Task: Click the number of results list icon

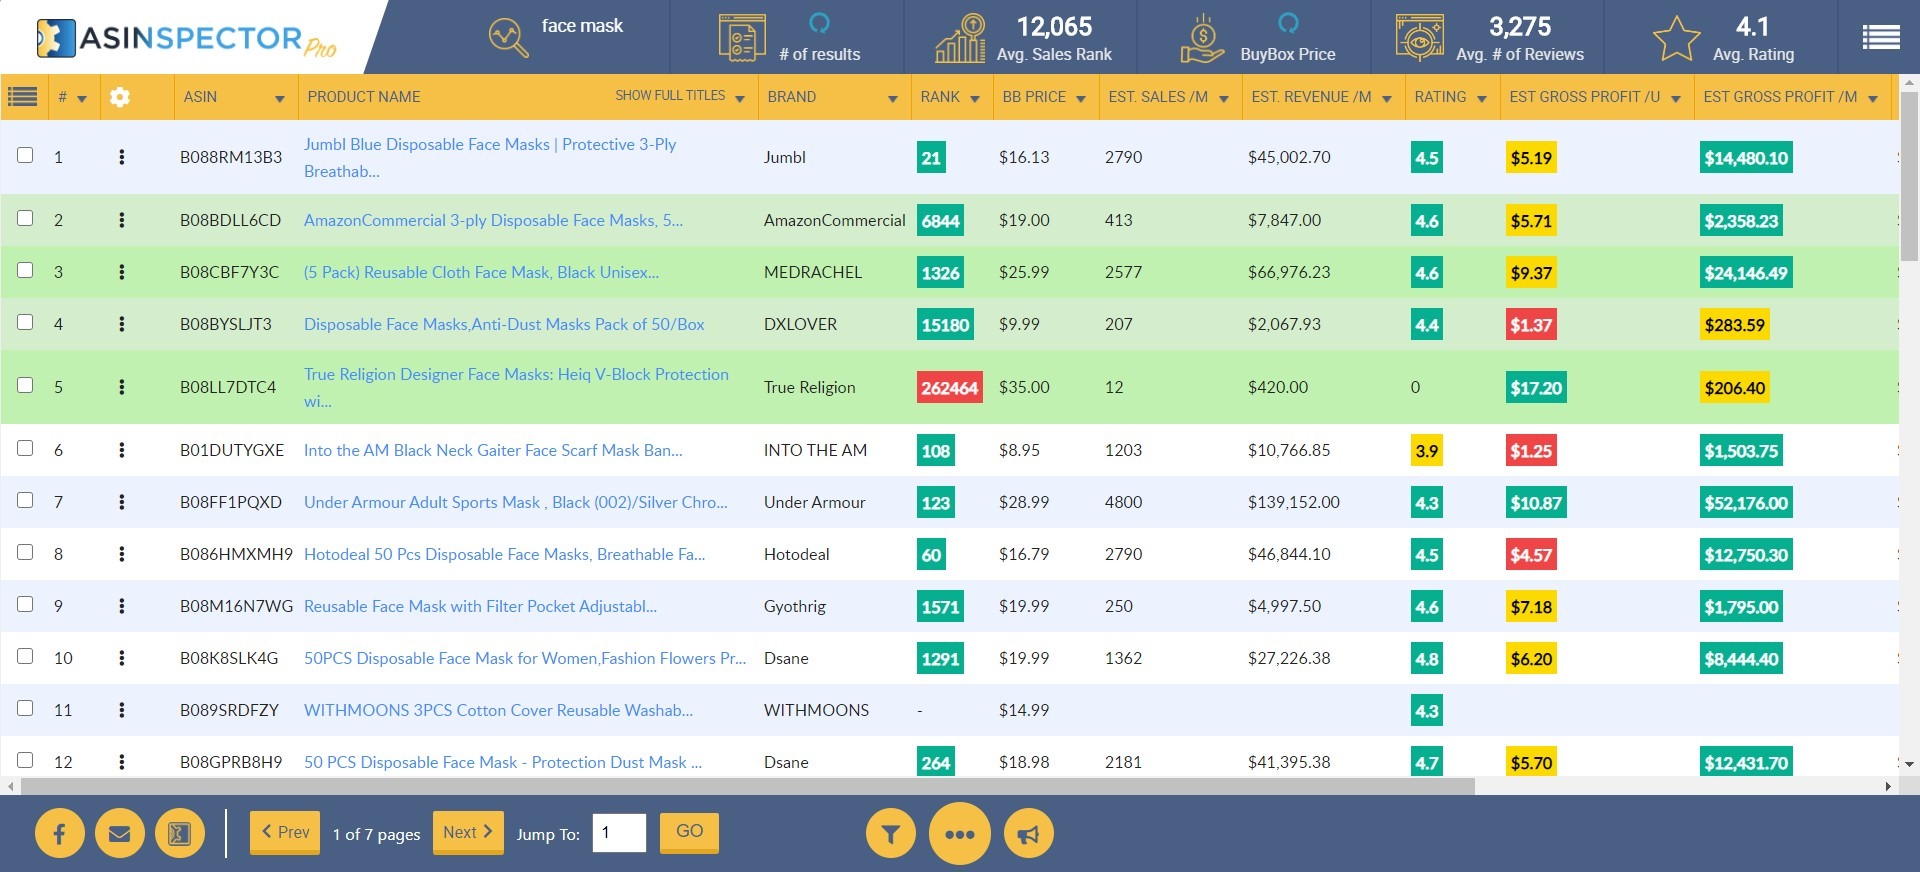Action: (742, 38)
